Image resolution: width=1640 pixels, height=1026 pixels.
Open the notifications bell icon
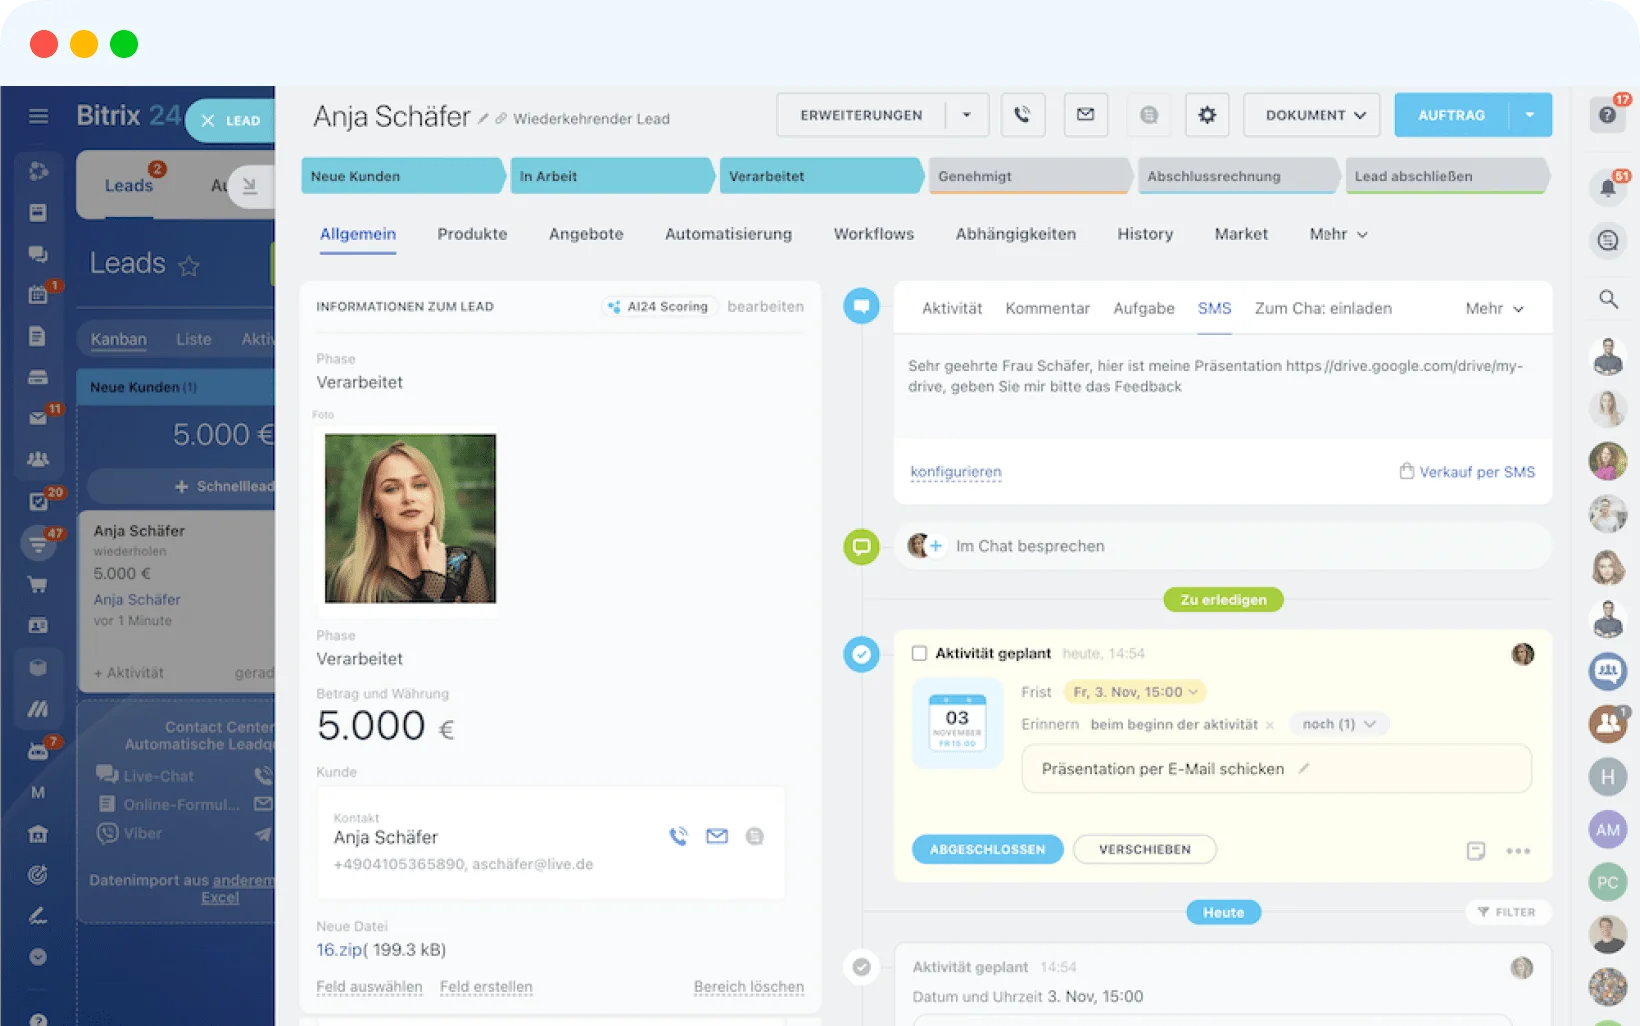click(1607, 187)
